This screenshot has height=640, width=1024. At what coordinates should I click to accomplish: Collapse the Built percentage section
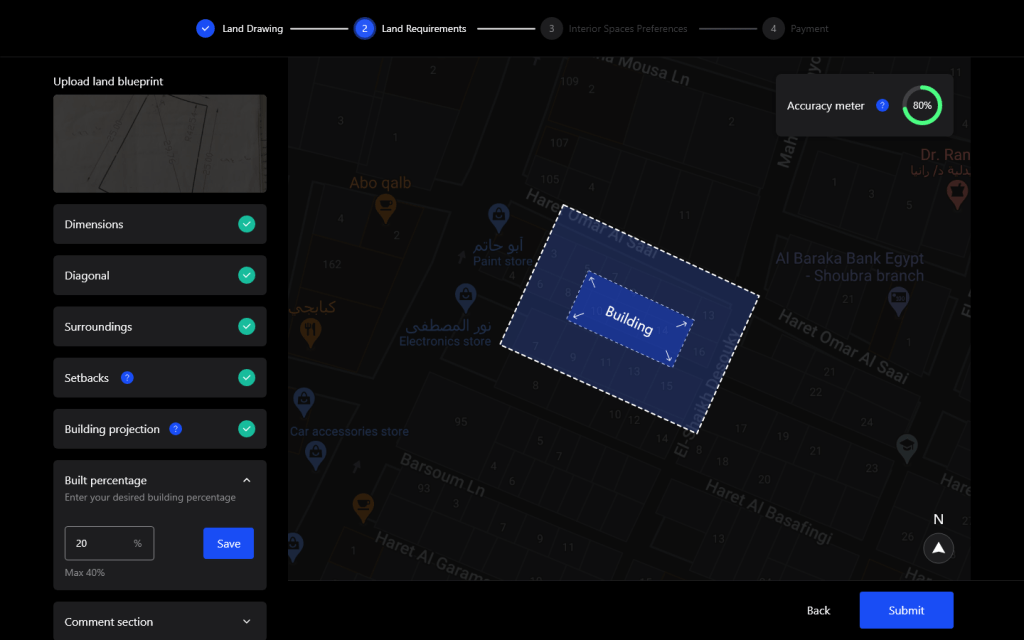point(246,480)
